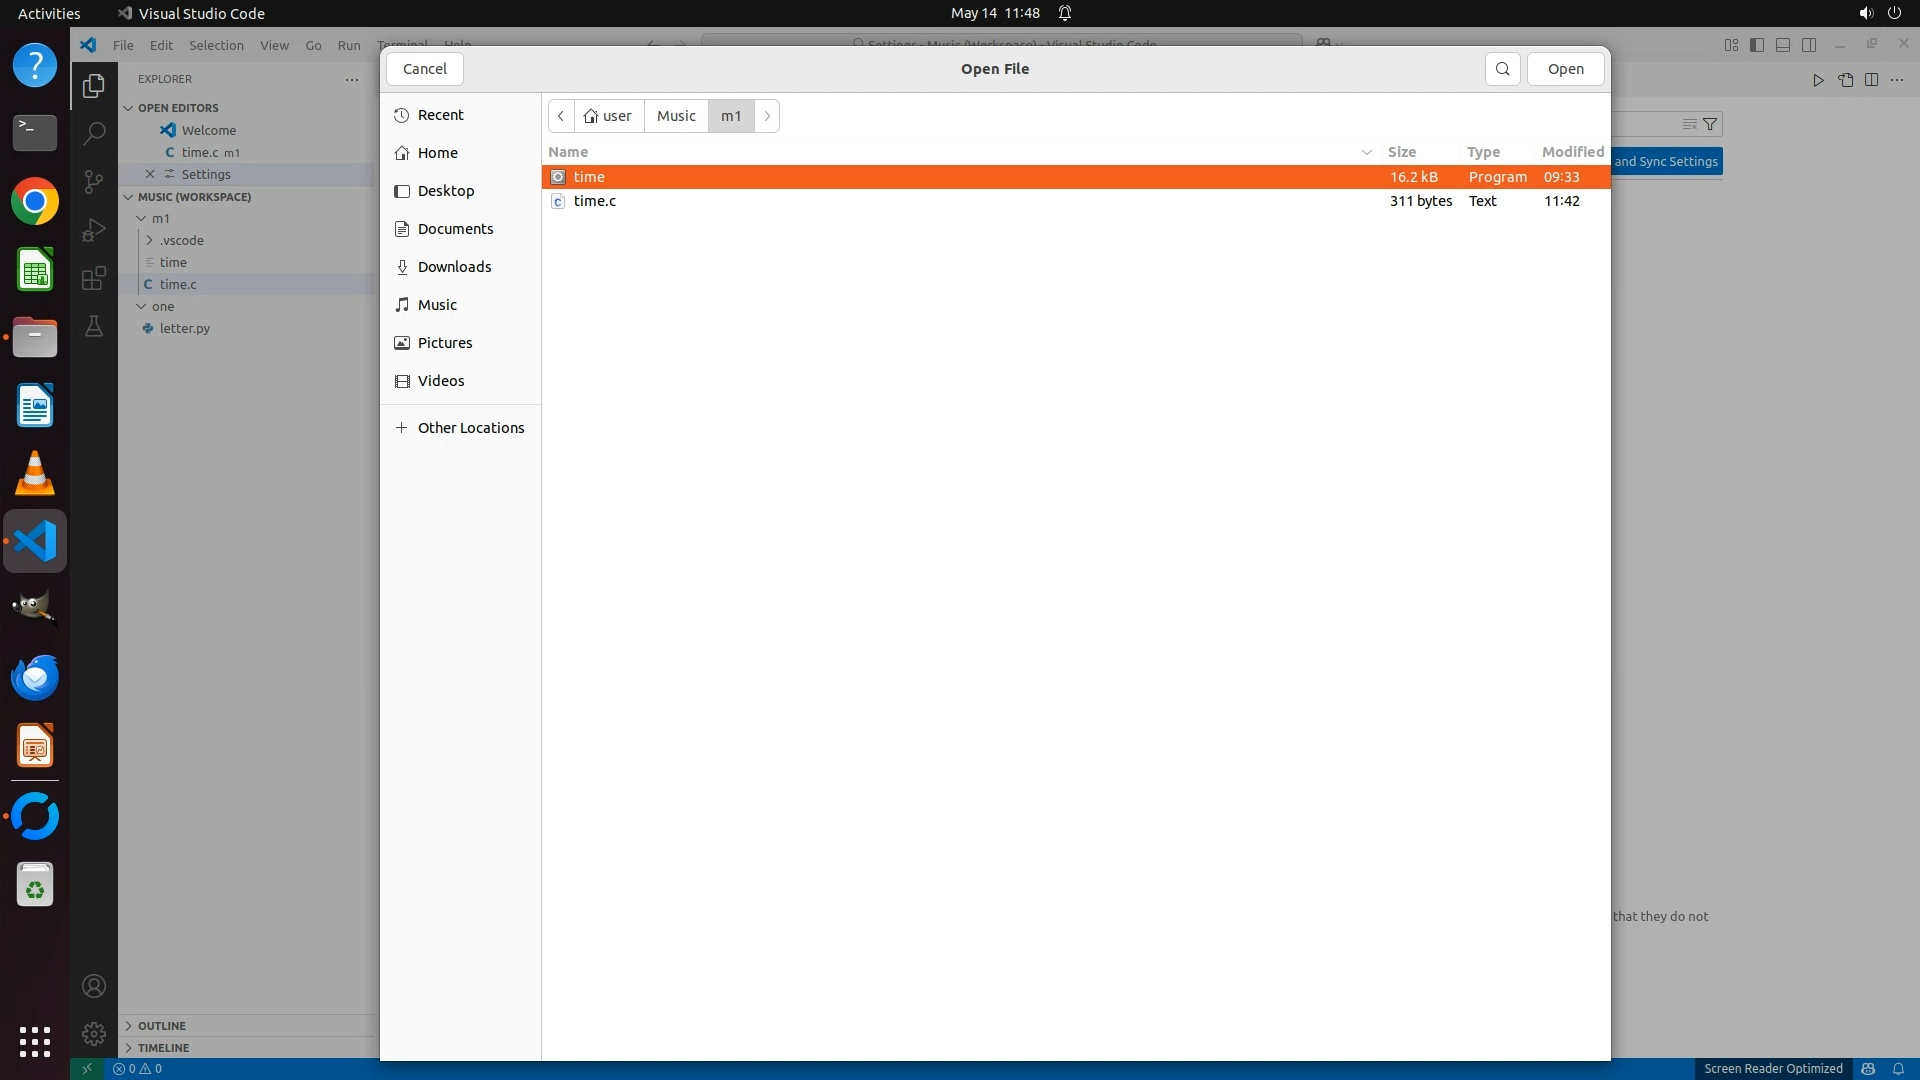Image resolution: width=1920 pixels, height=1080 pixels.
Task: Toggle sort order via Name column arrow
Action: tap(1366, 152)
